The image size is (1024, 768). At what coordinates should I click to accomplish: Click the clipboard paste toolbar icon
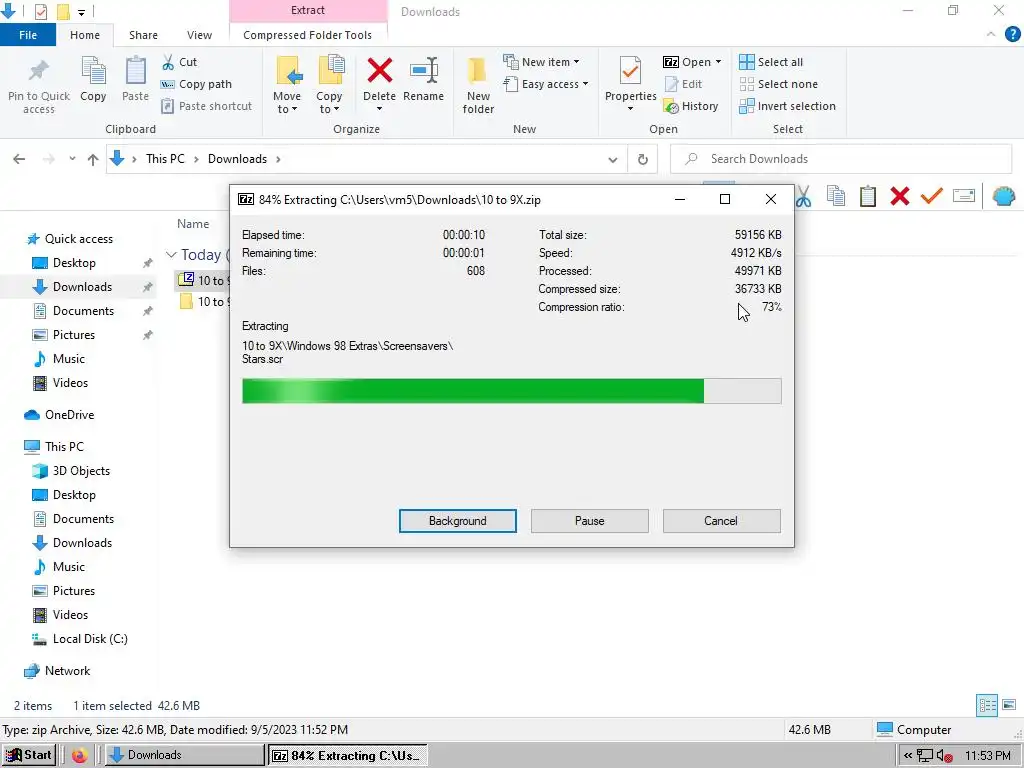pos(868,196)
